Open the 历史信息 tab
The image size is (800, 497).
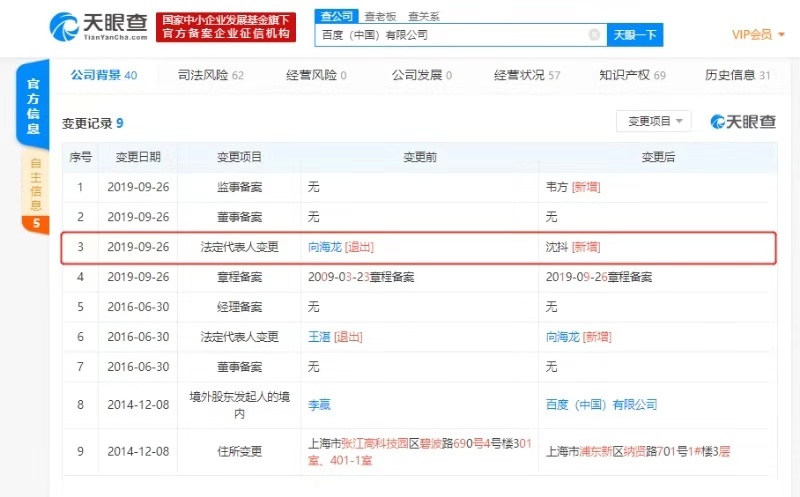(737, 75)
